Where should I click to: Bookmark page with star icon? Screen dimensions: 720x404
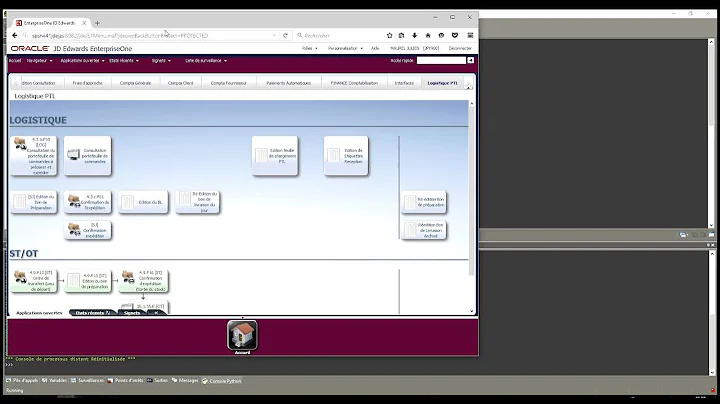[389, 35]
